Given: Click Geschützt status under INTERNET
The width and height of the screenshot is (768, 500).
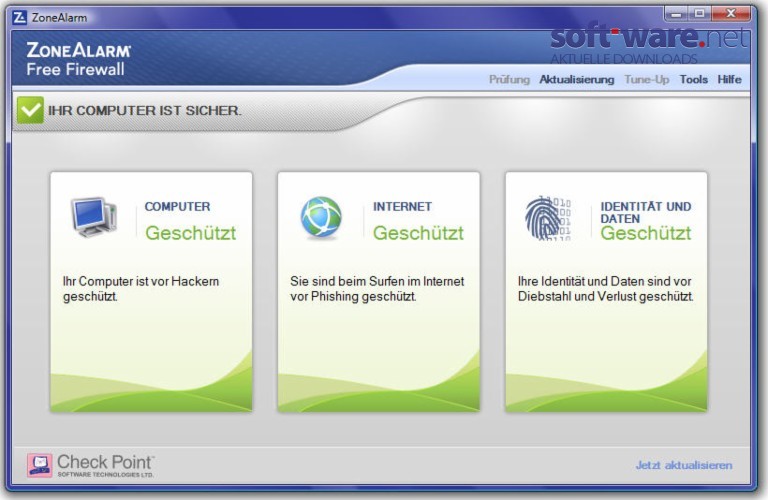Looking at the screenshot, I should tap(418, 233).
